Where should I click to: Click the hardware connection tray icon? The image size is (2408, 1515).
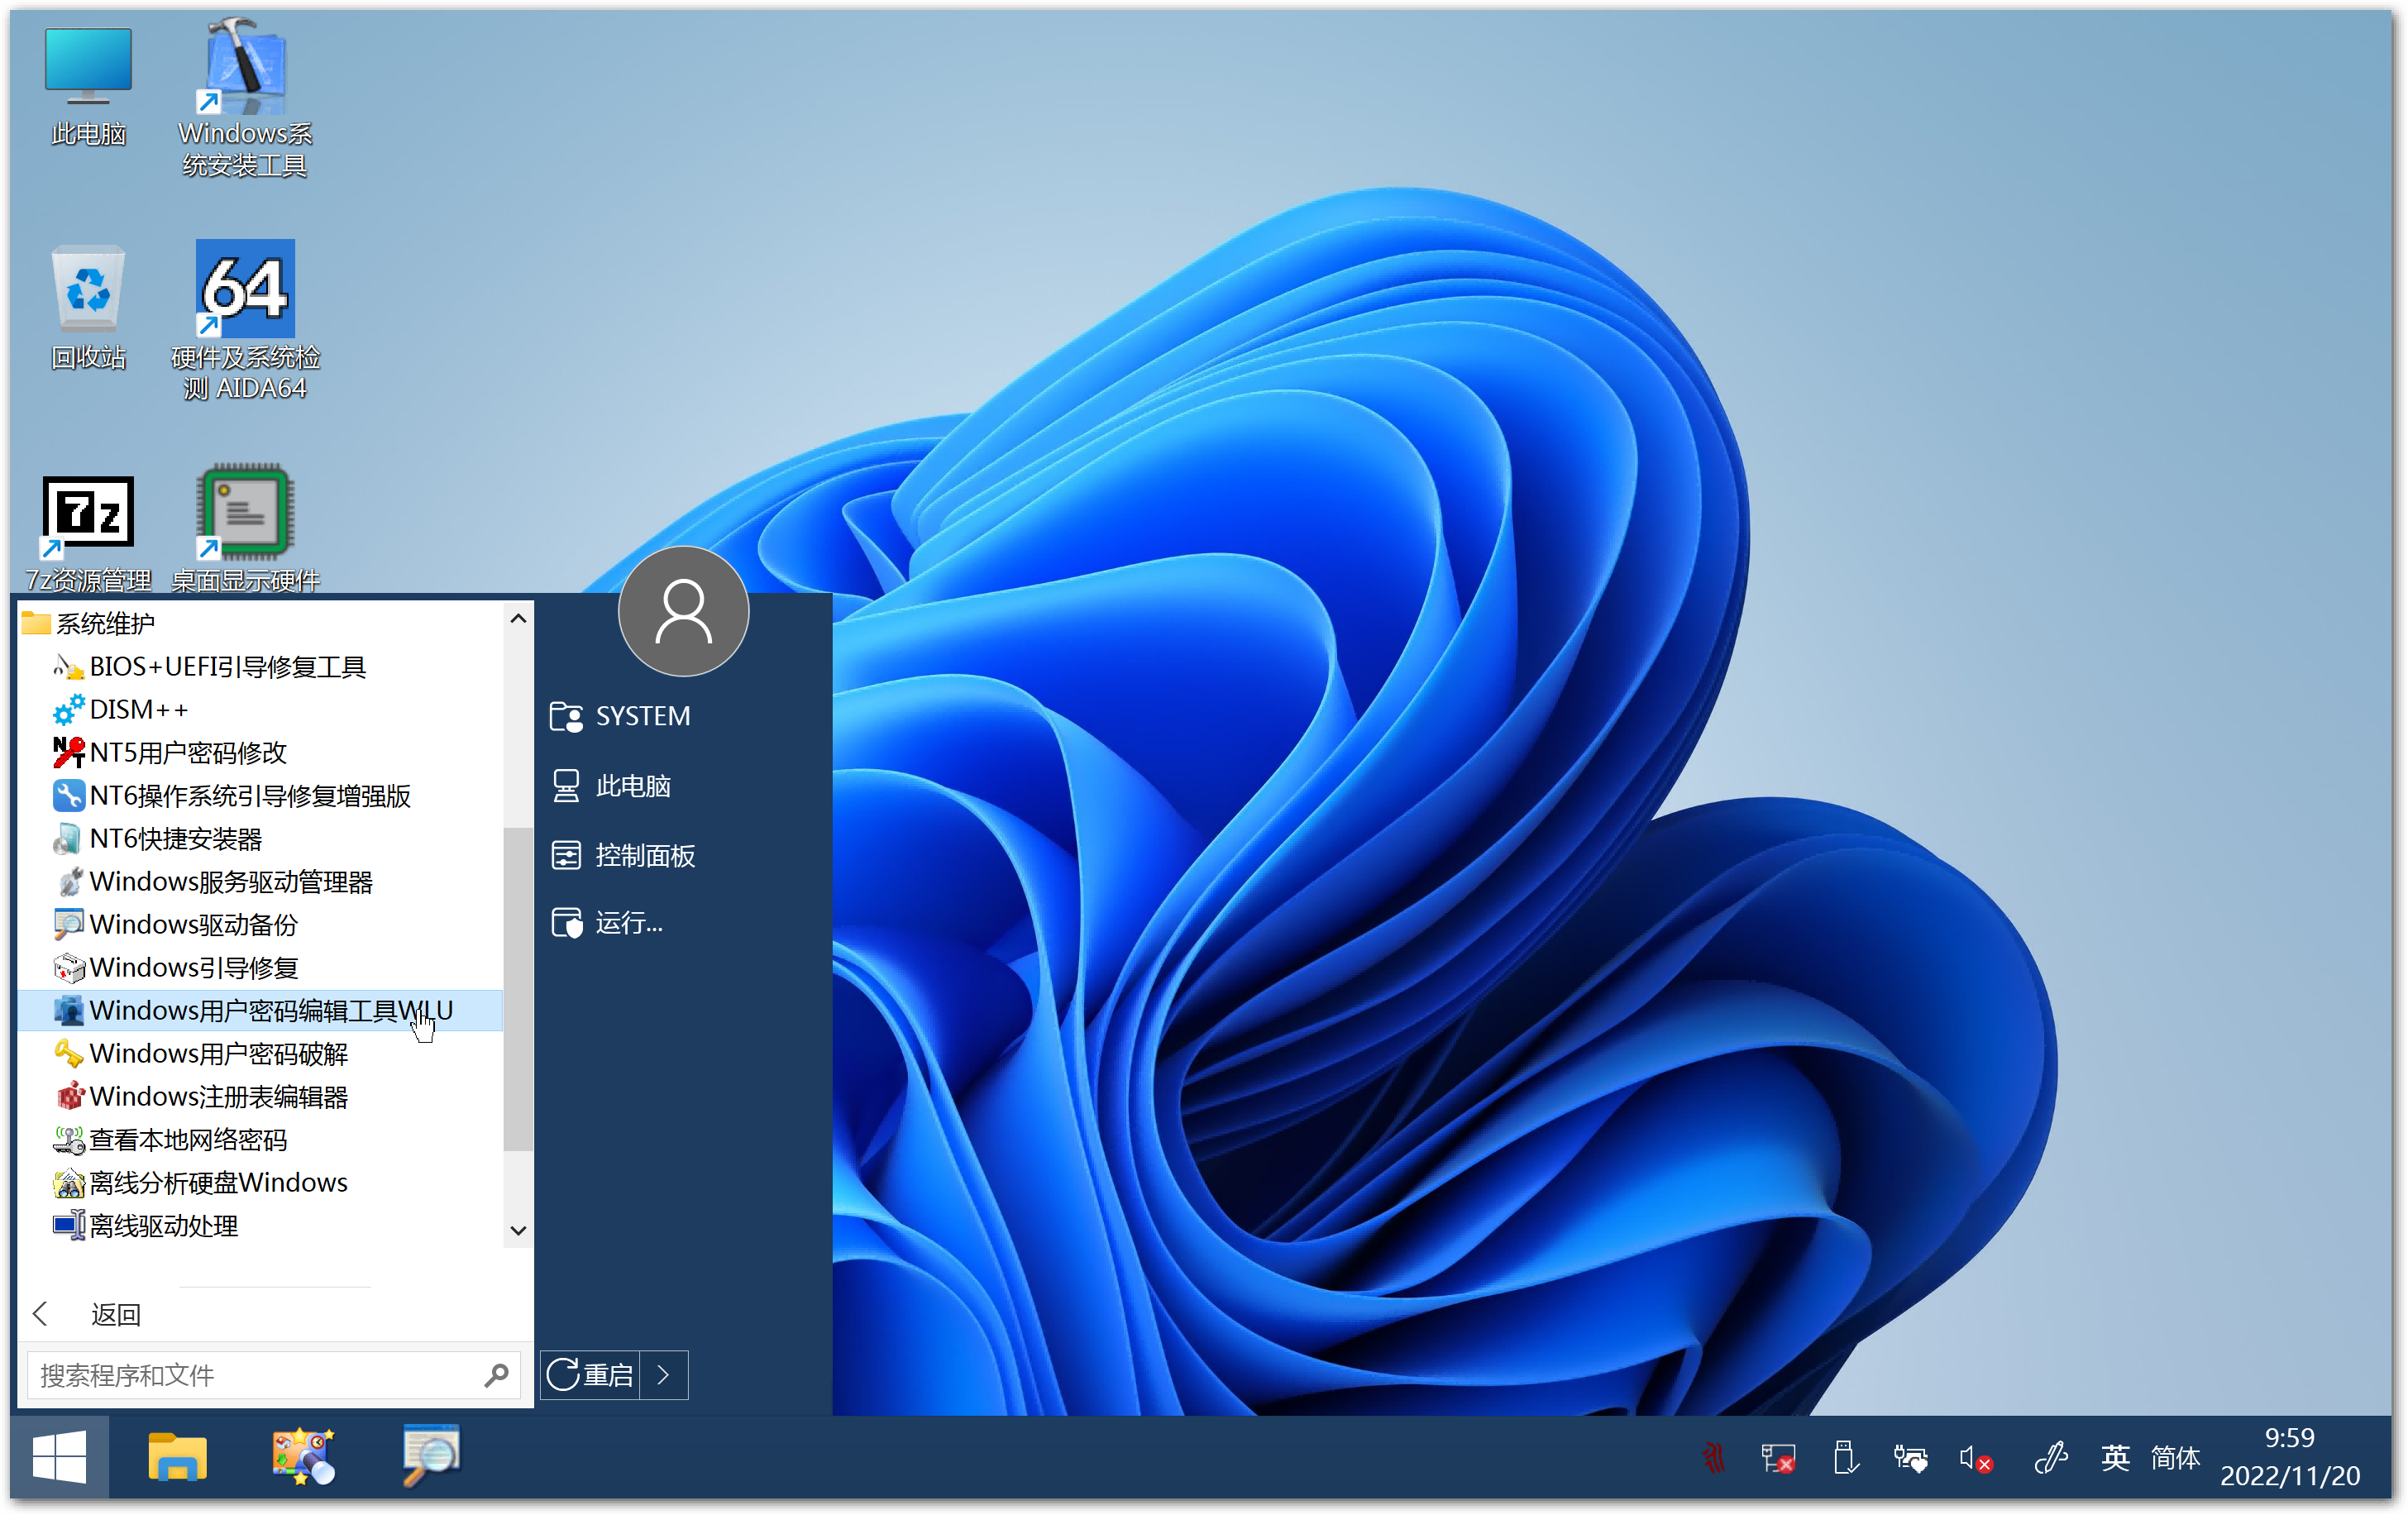1910,1458
